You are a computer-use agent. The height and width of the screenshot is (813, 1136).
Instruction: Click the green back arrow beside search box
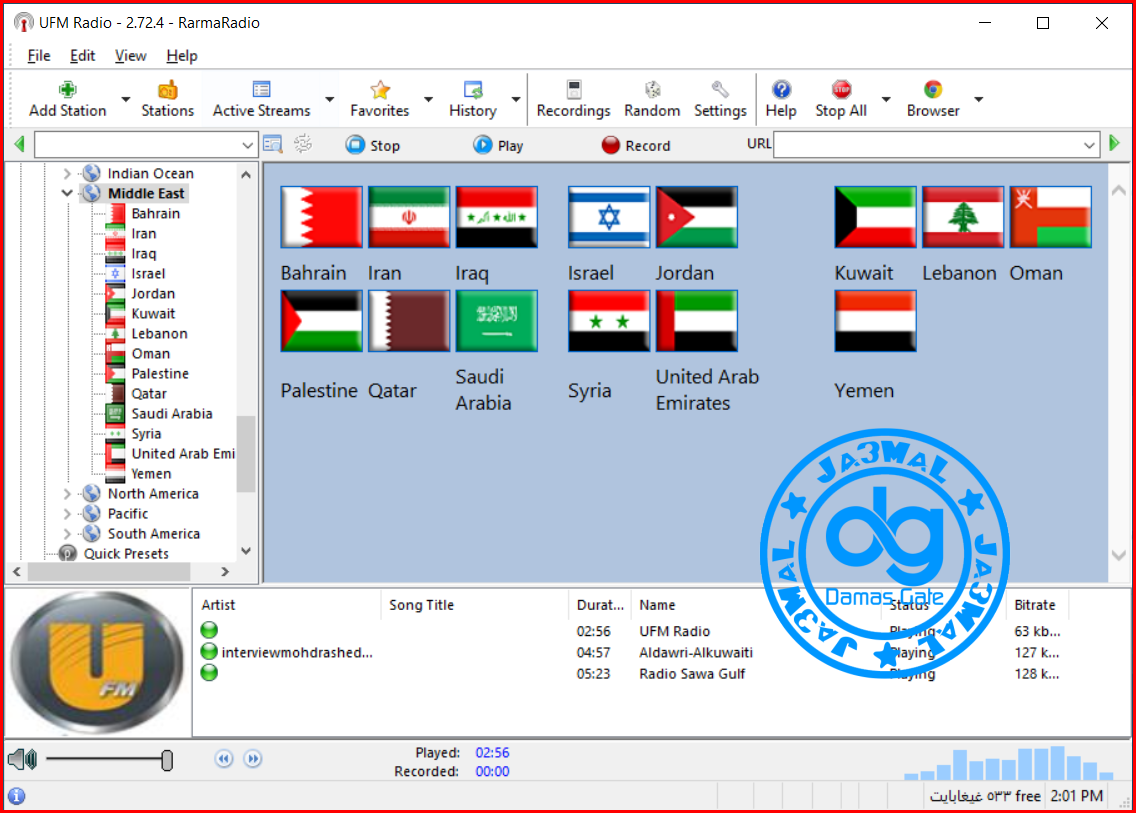point(20,144)
